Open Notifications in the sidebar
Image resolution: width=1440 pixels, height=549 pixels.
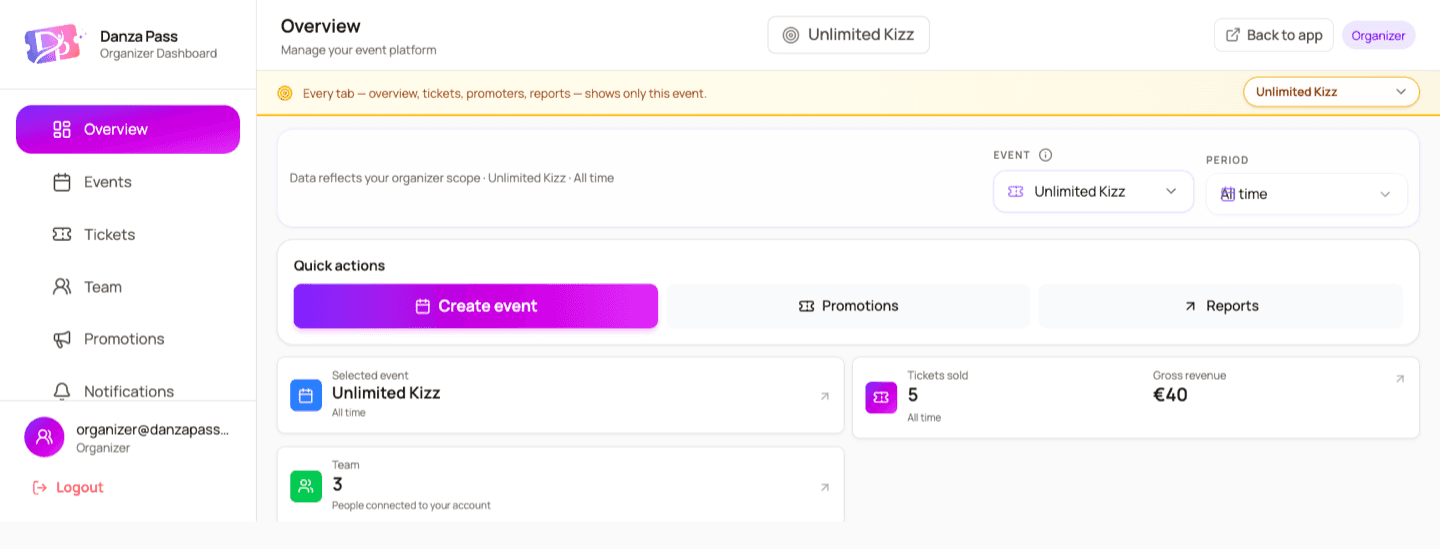coord(128,391)
